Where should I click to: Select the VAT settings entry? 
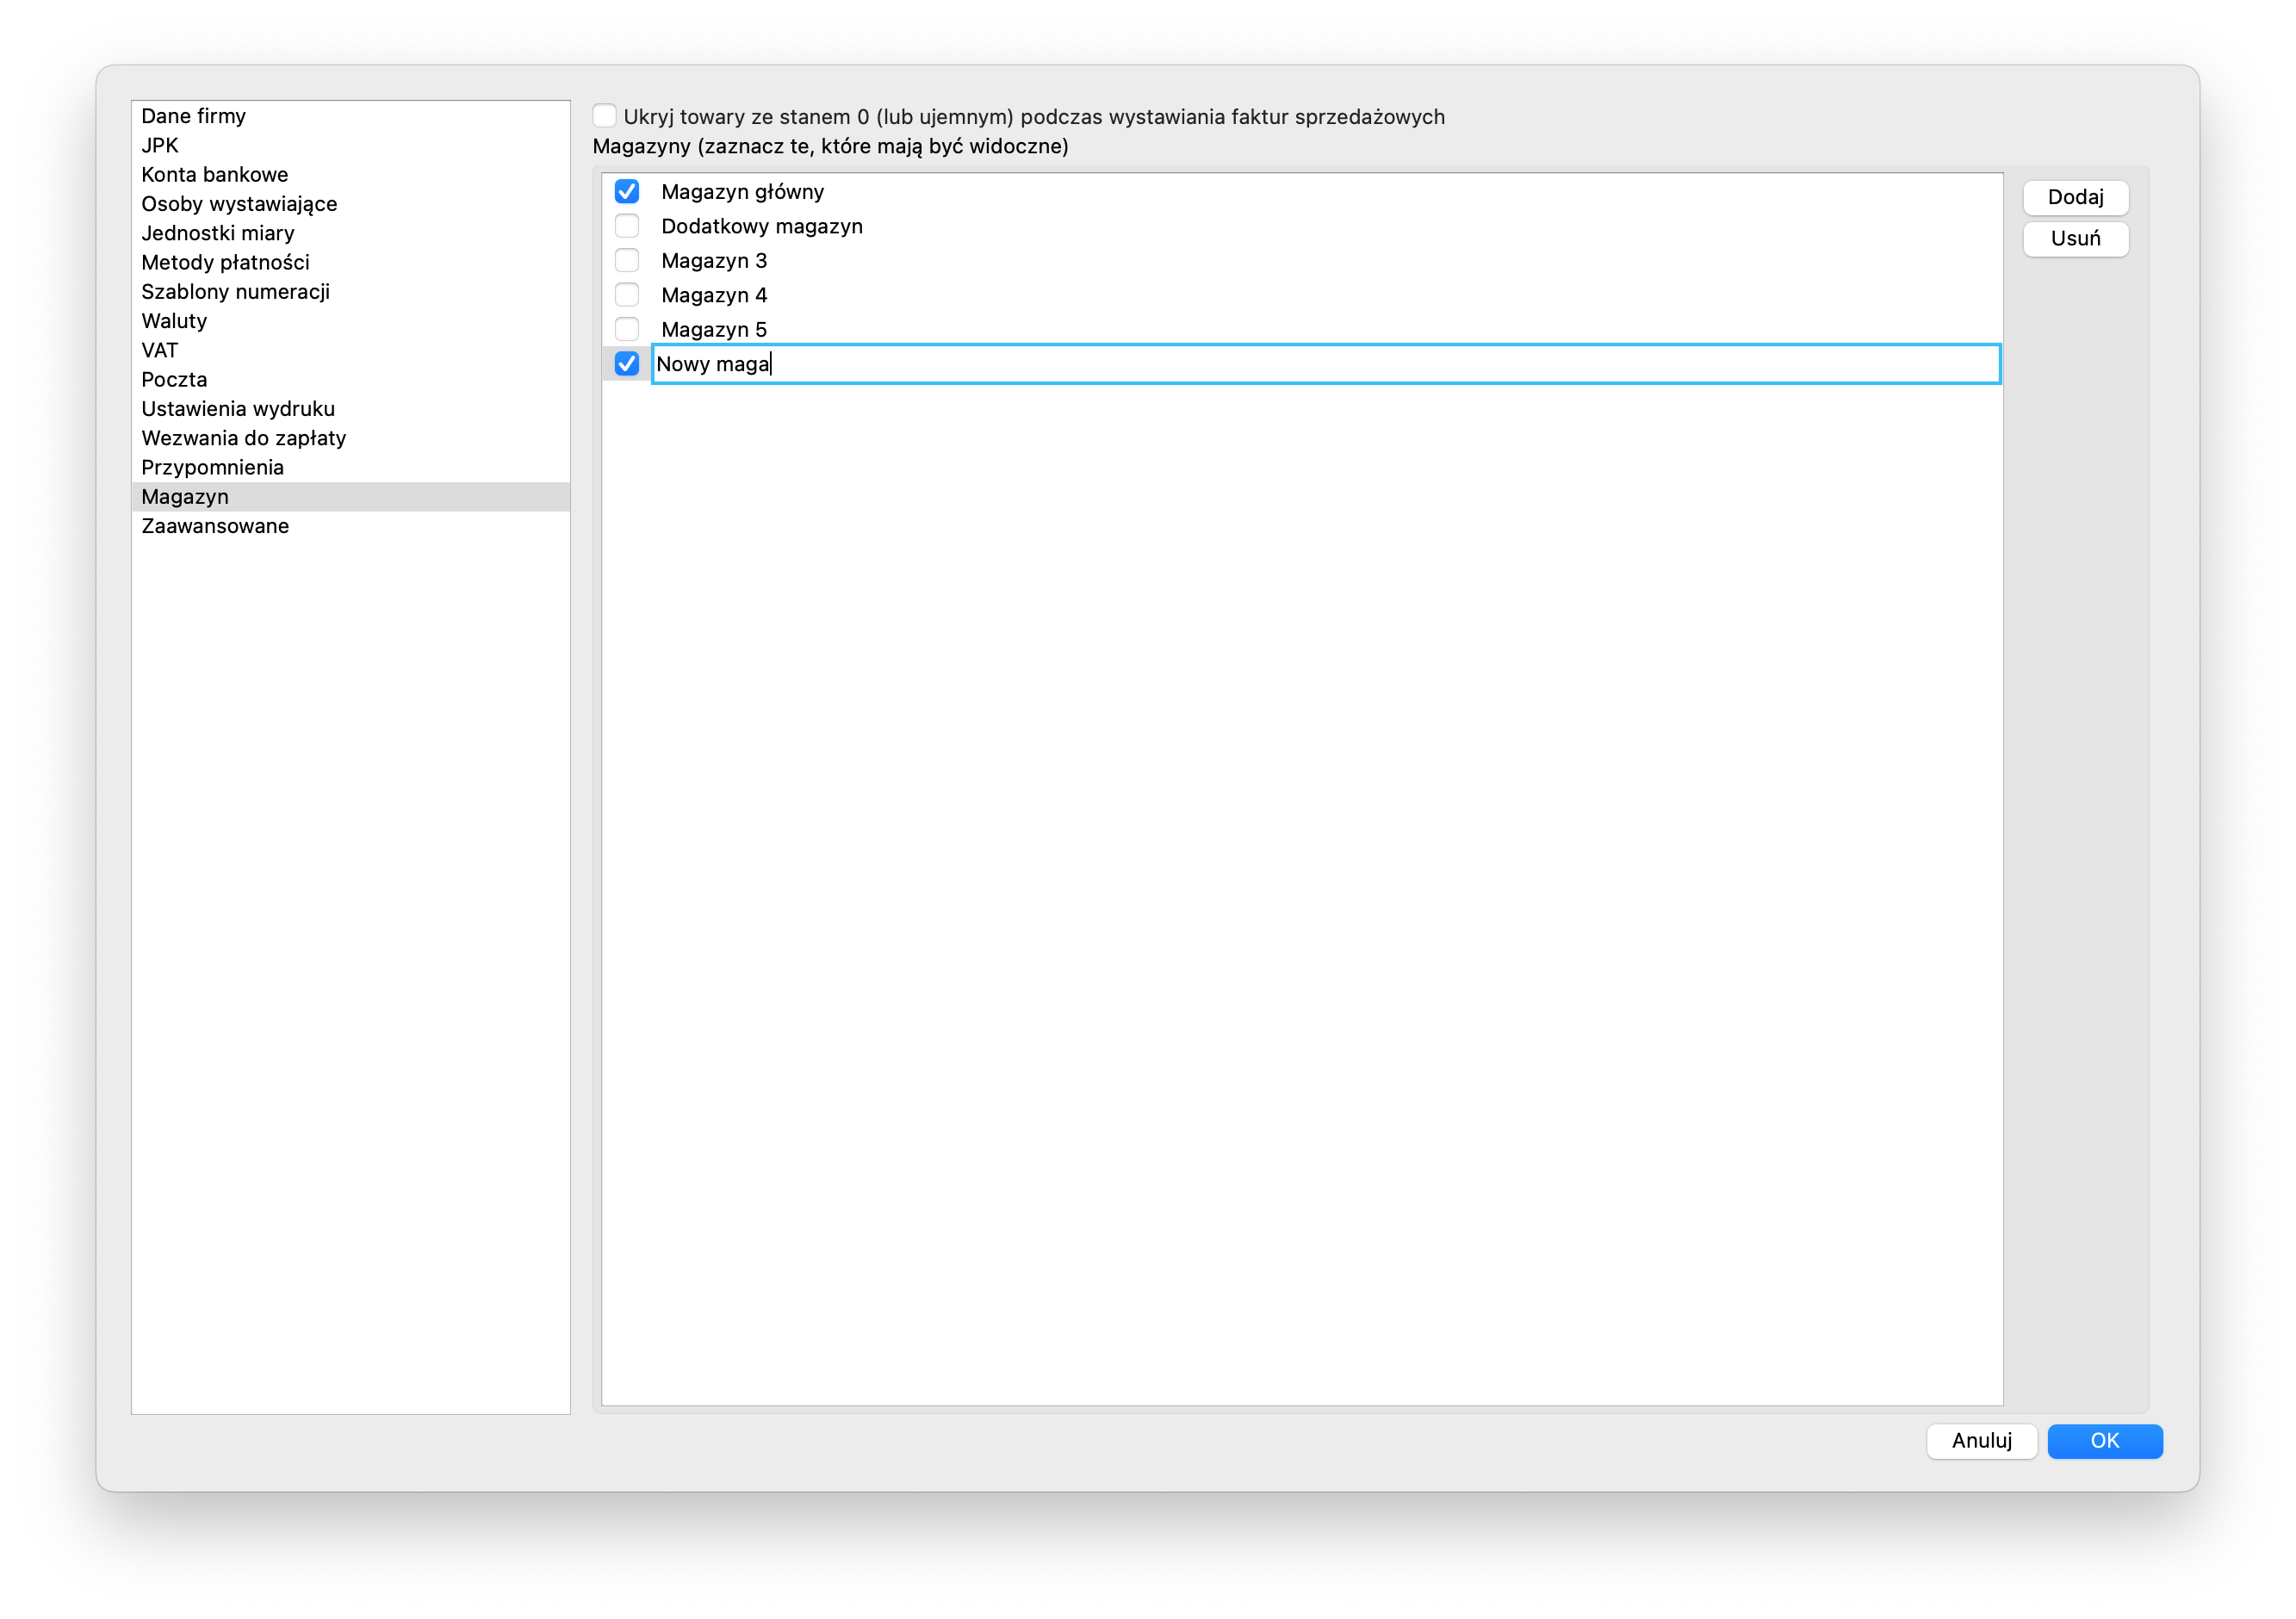[x=351, y=350]
